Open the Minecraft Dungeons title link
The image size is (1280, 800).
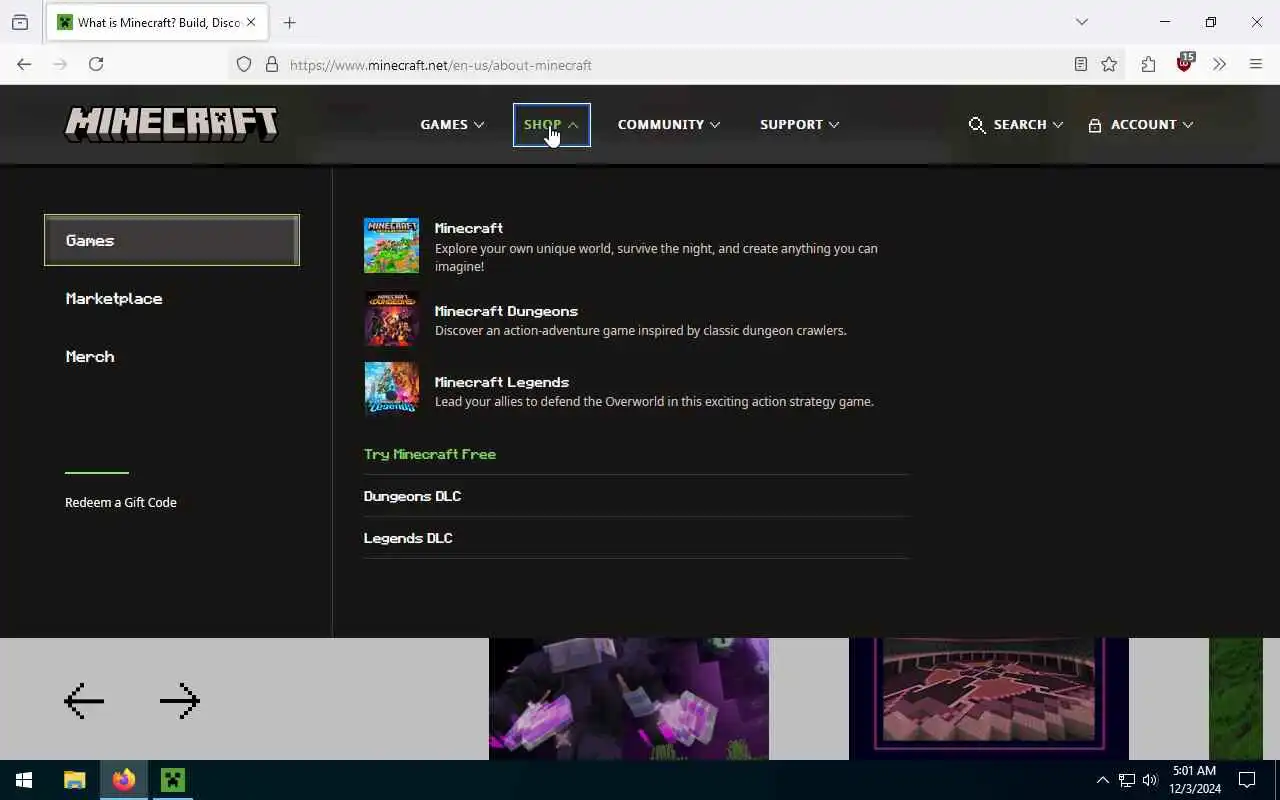coord(506,311)
